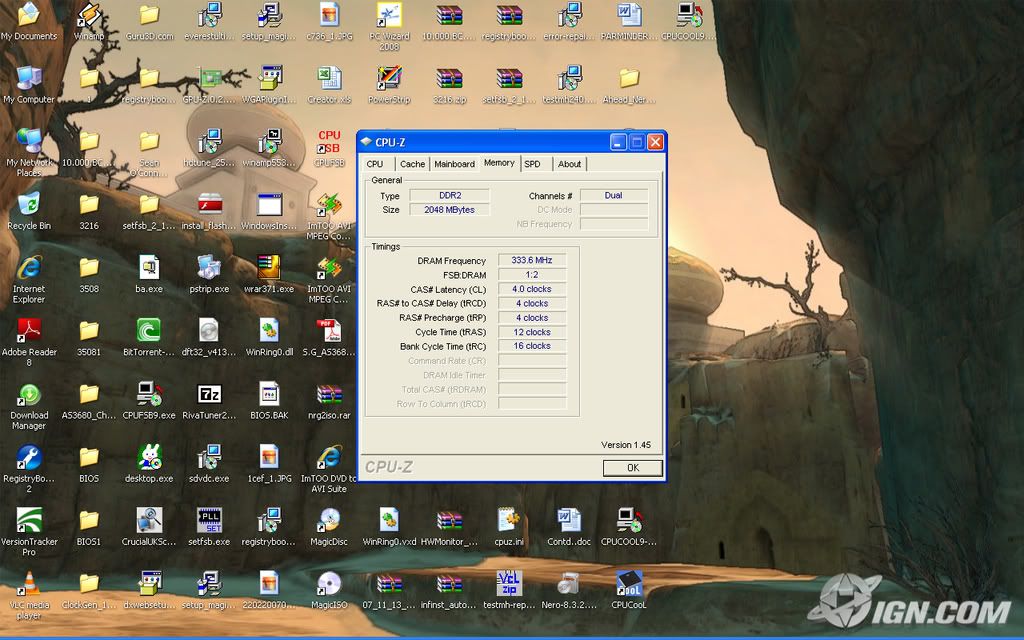This screenshot has height=640, width=1024.
Task: Select the hdtune_25 installer icon
Action: point(209,141)
